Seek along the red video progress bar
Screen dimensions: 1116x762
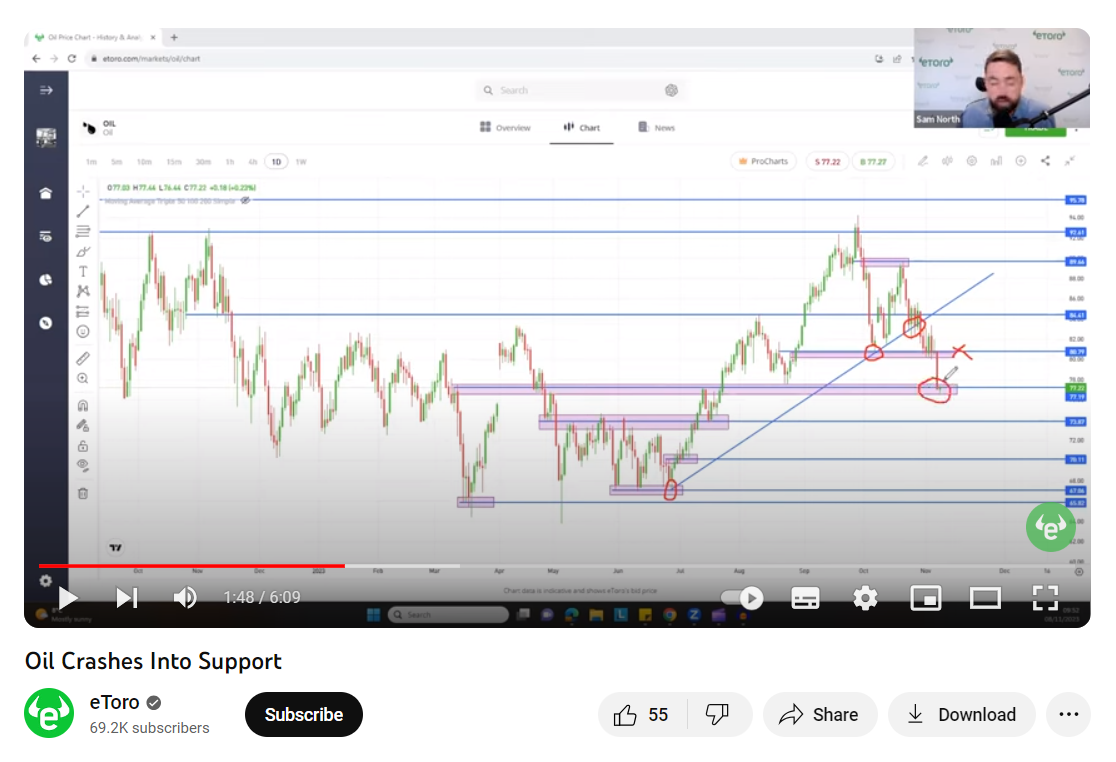point(192,566)
